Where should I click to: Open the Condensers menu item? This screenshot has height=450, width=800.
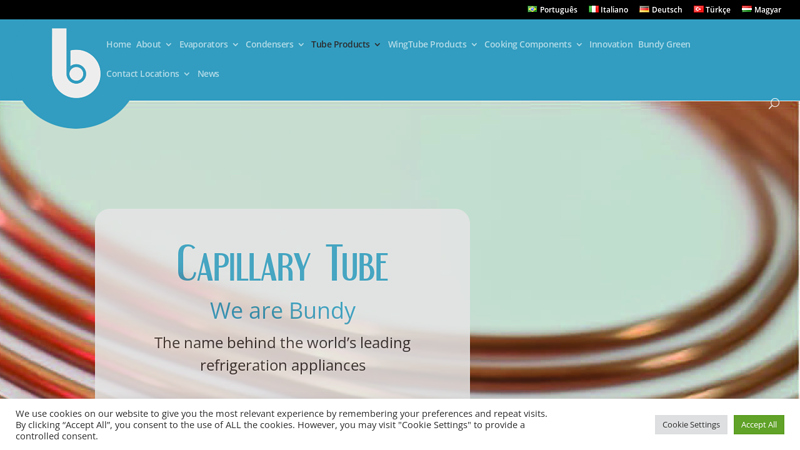(269, 44)
